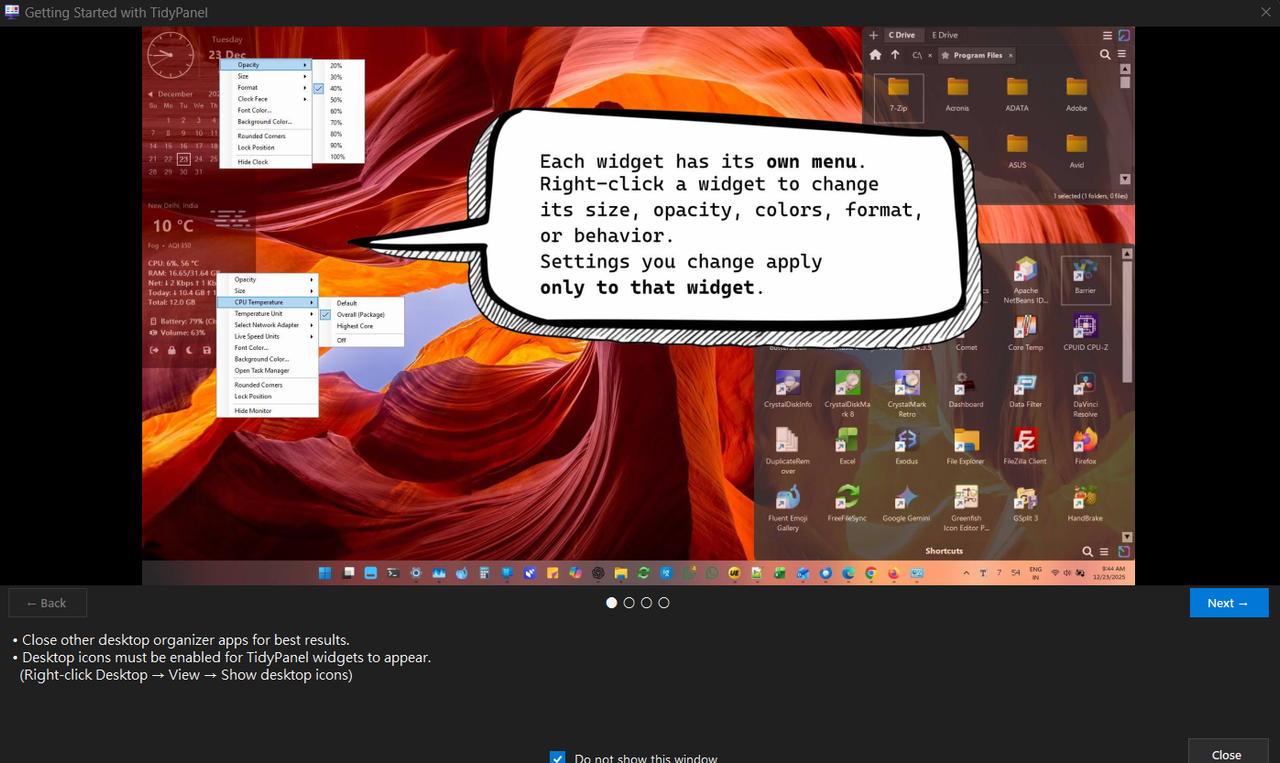Select the second page indicator dot
The width and height of the screenshot is (1280, 763).
[x=629, y=603]
